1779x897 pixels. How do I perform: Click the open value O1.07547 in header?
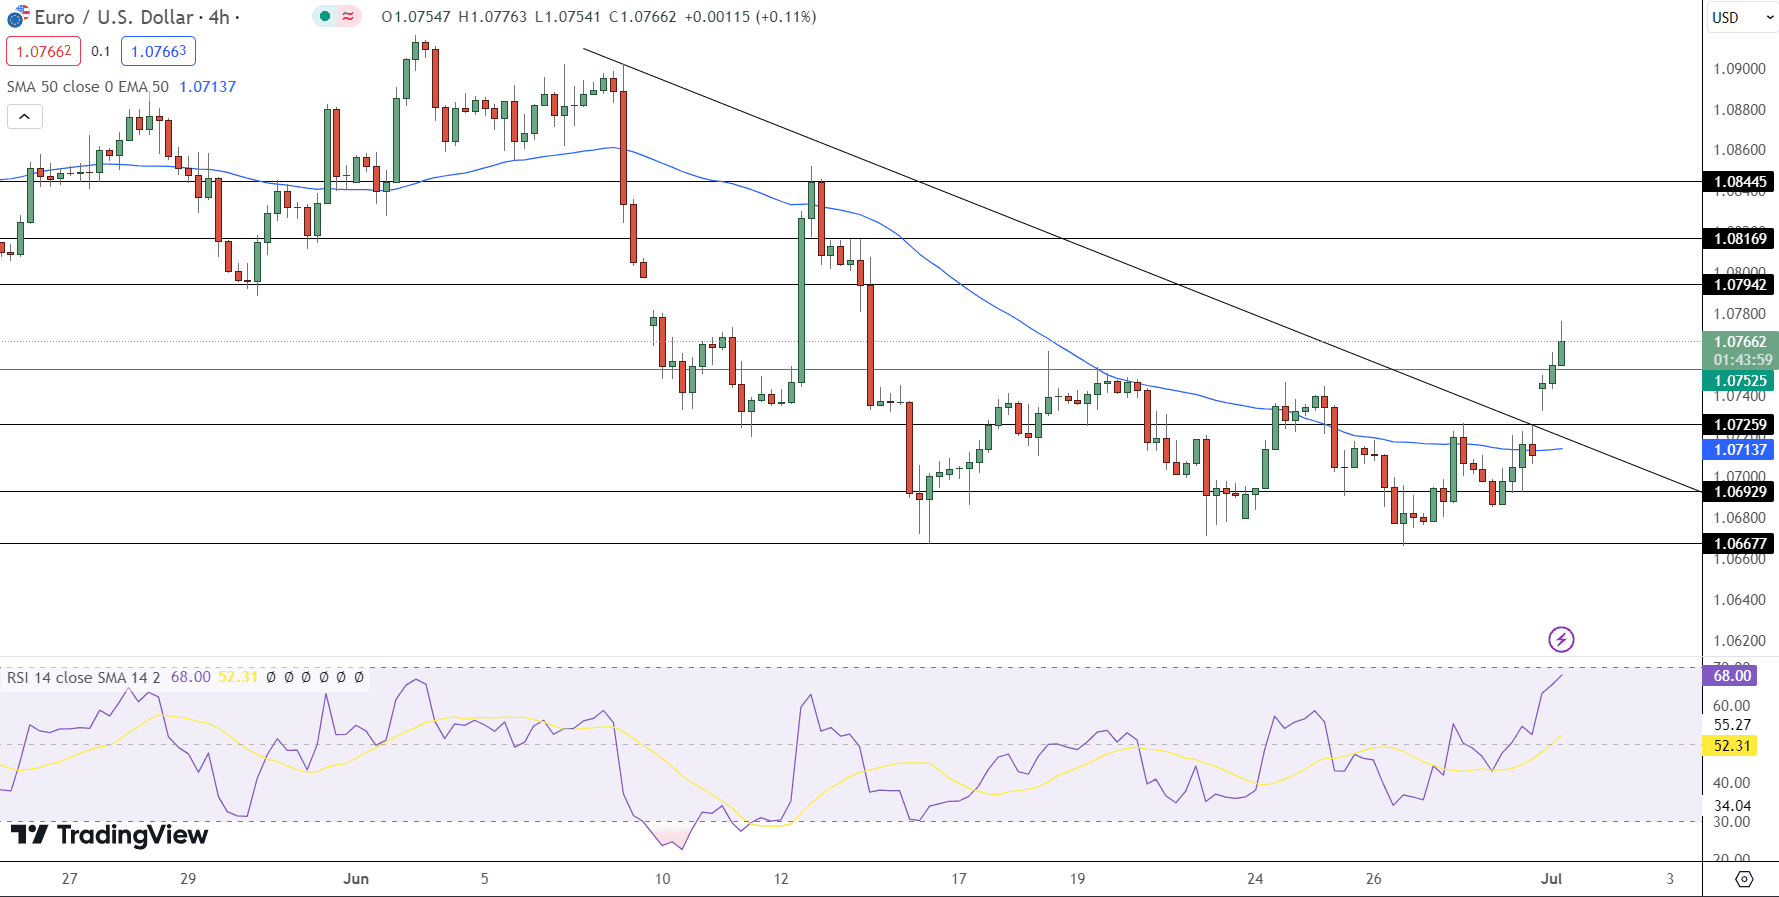tap(416, 17)
